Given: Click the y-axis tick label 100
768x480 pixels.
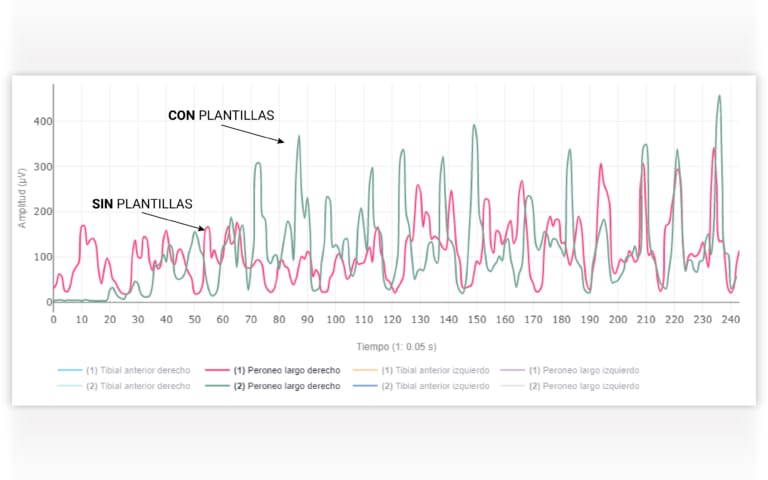Looking at the screenshot, I should point(43,257).
